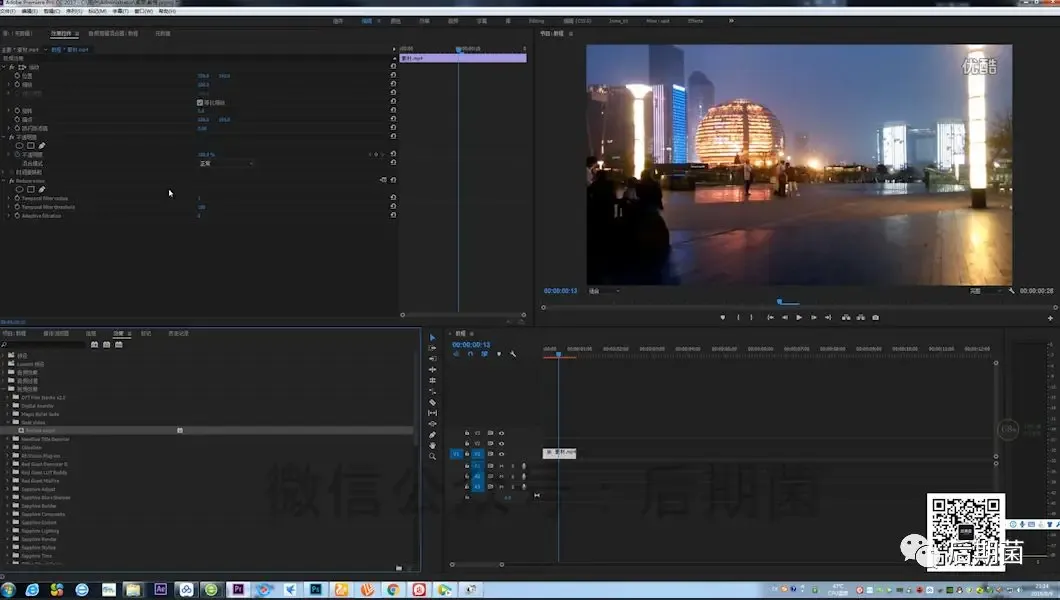This screenshot has height=600, width=1060.
Task: Expand Temporal filter radius property
Action: (x=9, y=199)
